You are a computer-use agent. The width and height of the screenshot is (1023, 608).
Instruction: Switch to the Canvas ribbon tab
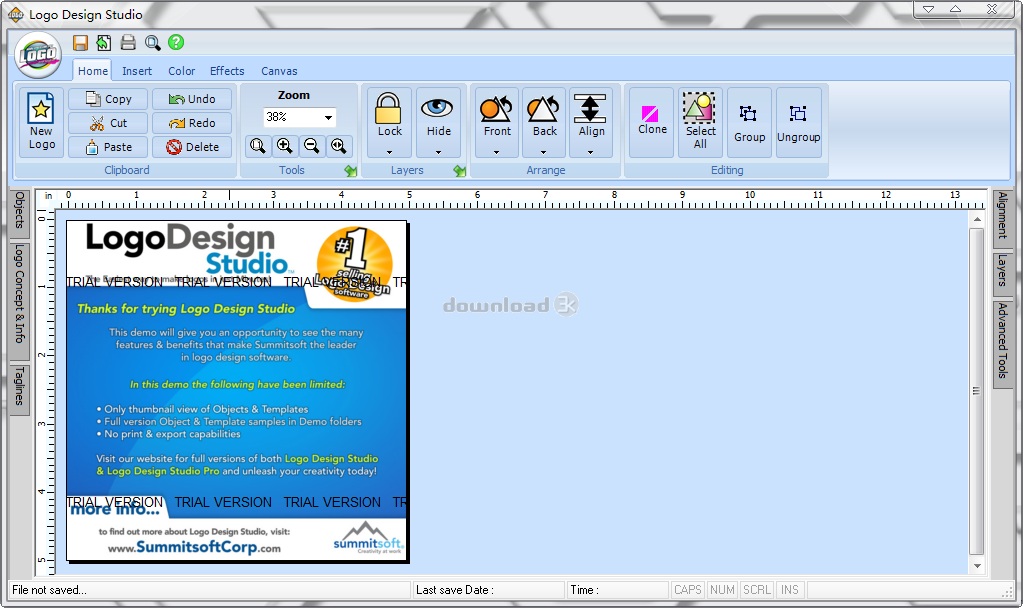[279, 70]
